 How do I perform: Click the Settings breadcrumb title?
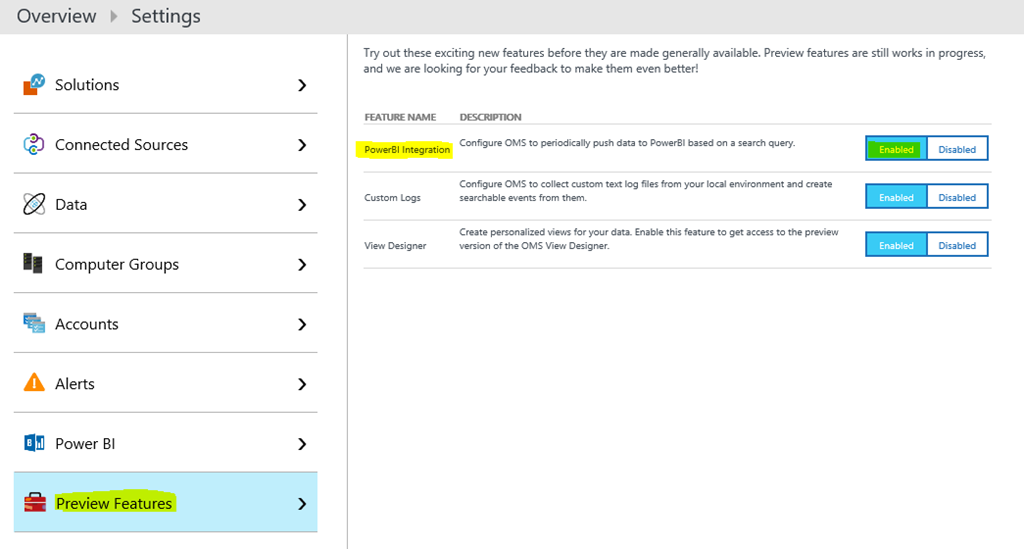(166, 16)
